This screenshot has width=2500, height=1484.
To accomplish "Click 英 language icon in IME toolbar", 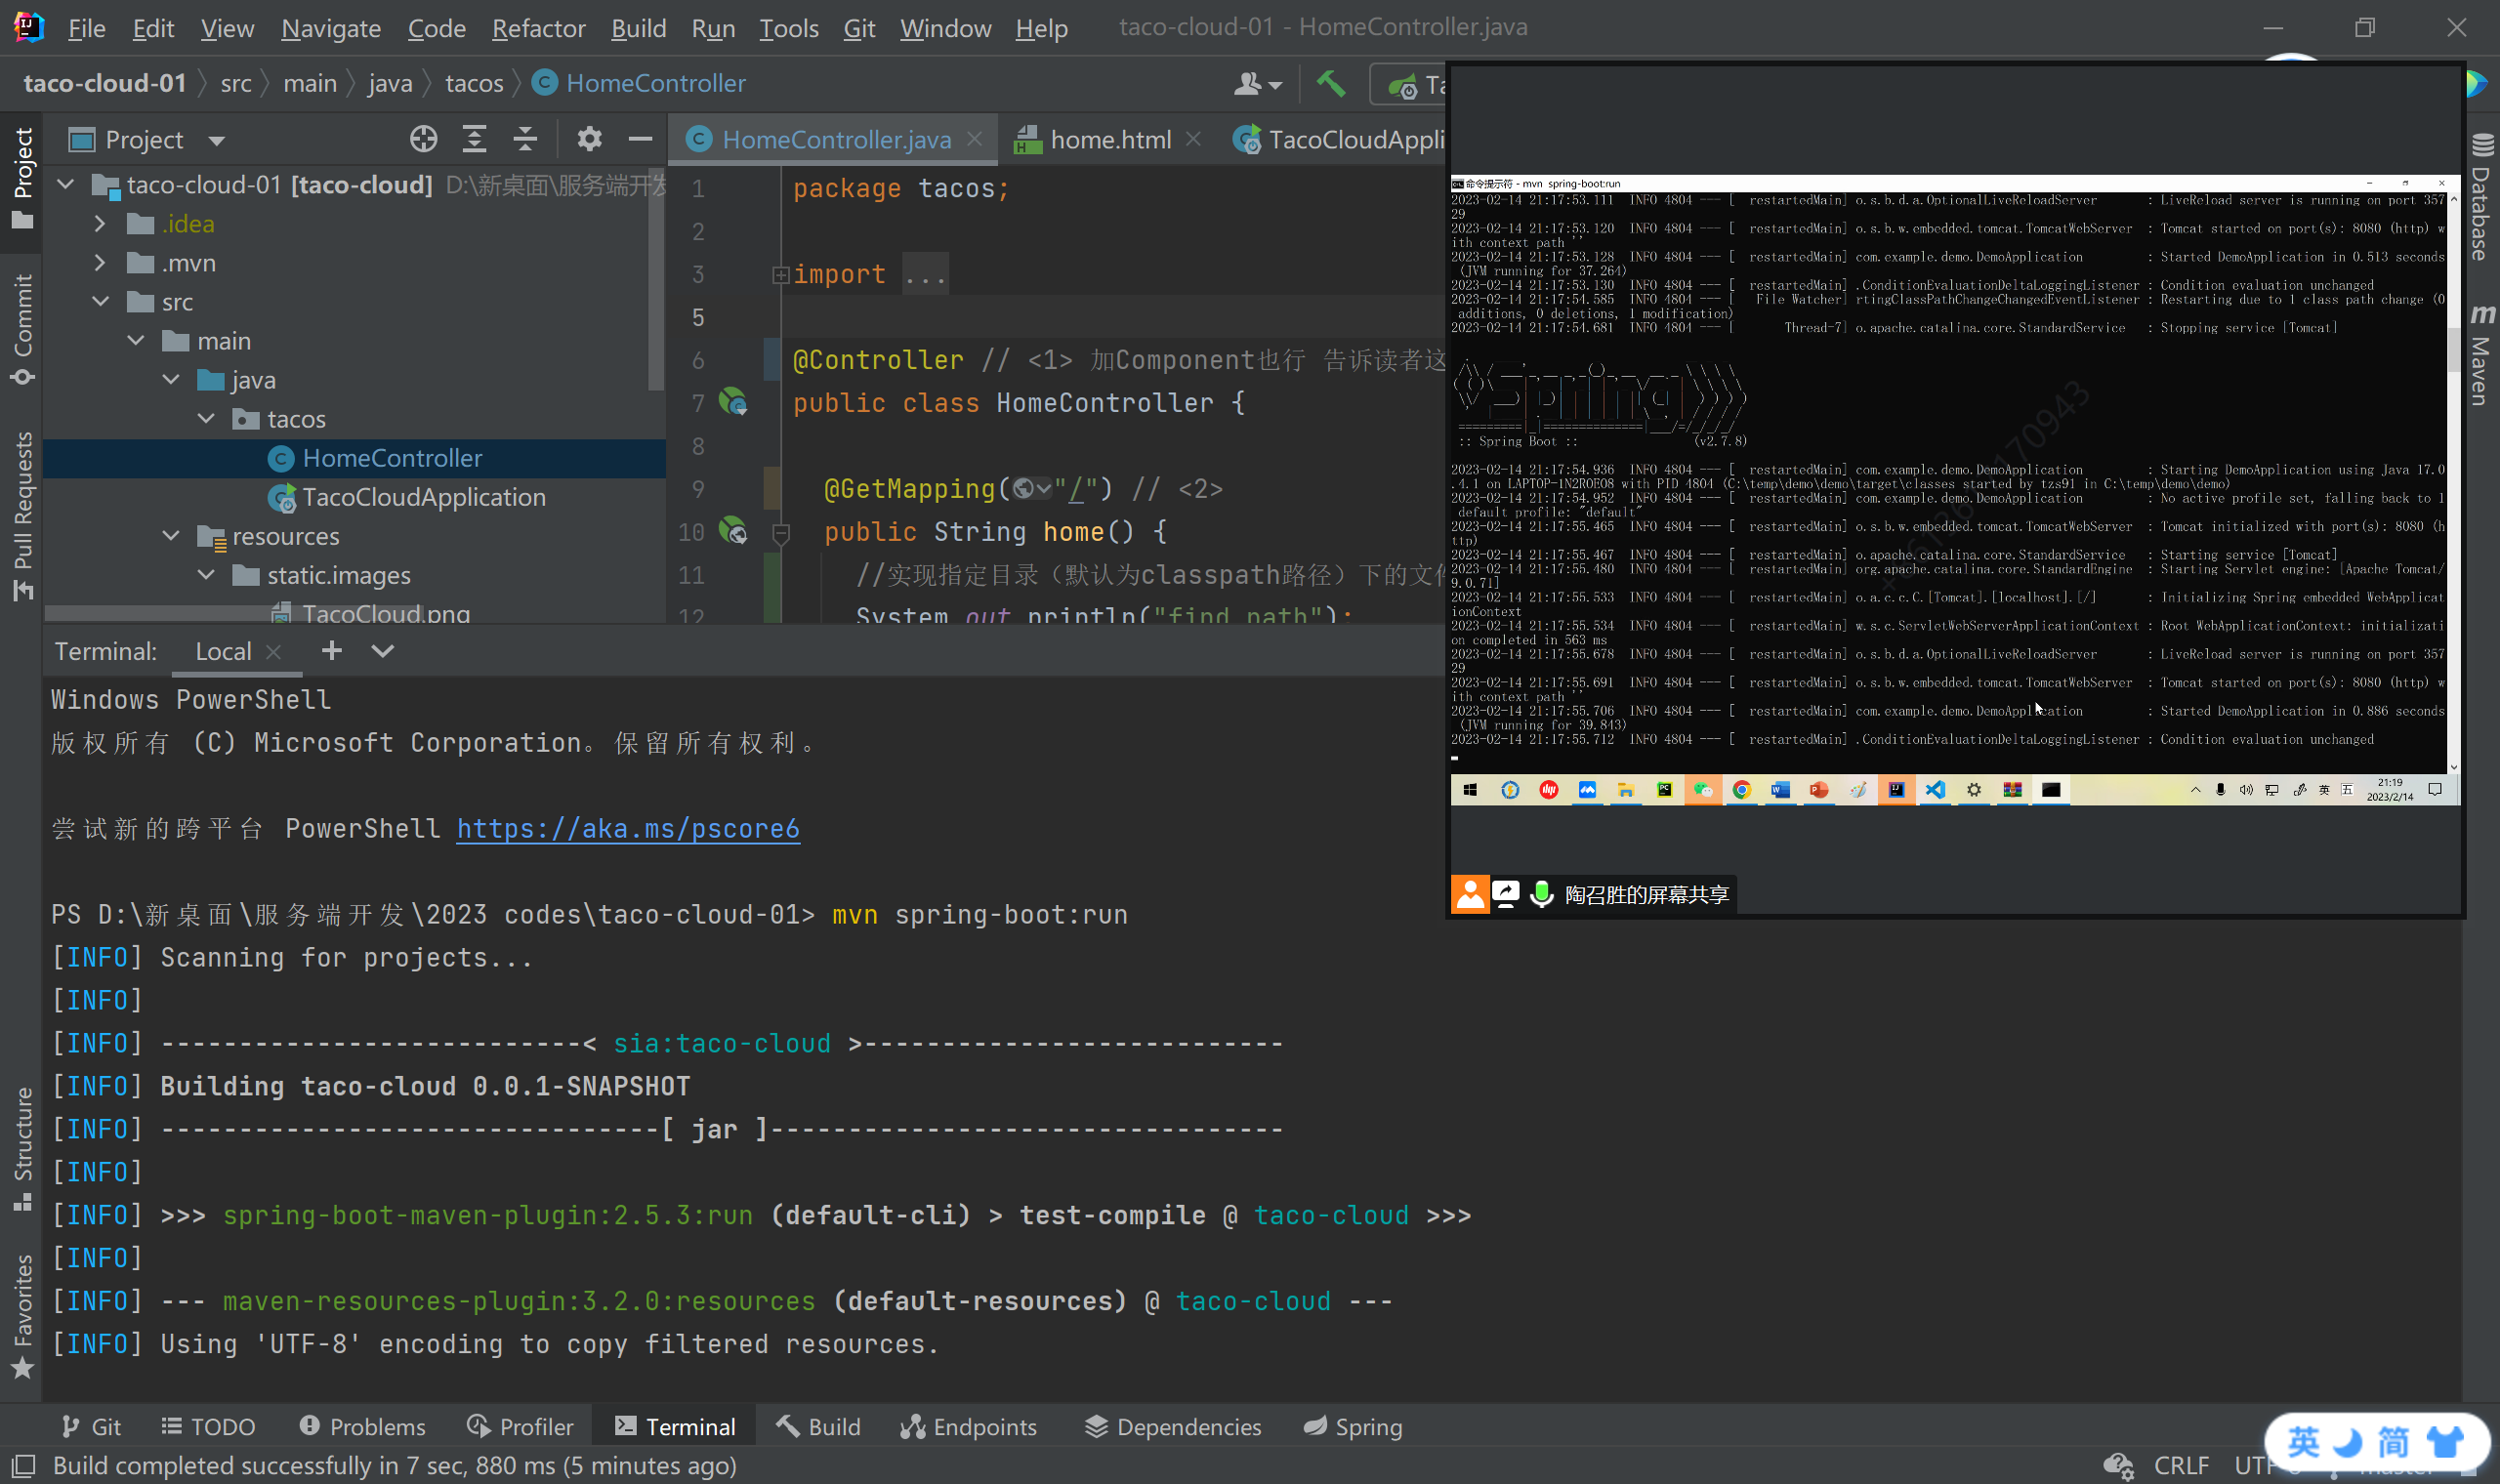I will [x=2302, y=1443].
